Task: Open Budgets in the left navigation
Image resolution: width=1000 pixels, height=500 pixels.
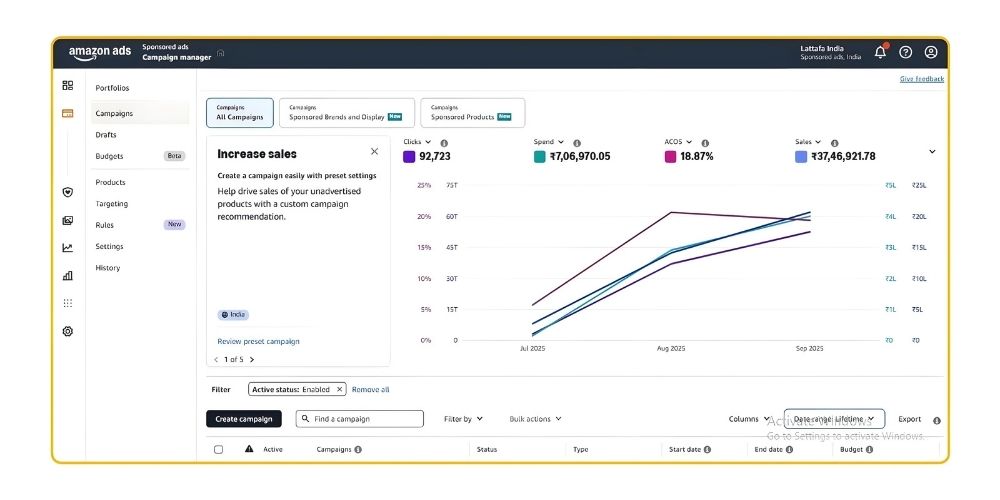Action: [110, 156]
